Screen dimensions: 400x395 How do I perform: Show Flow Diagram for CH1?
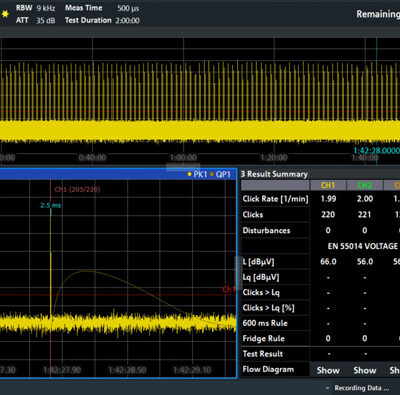[x=328, y=370]
